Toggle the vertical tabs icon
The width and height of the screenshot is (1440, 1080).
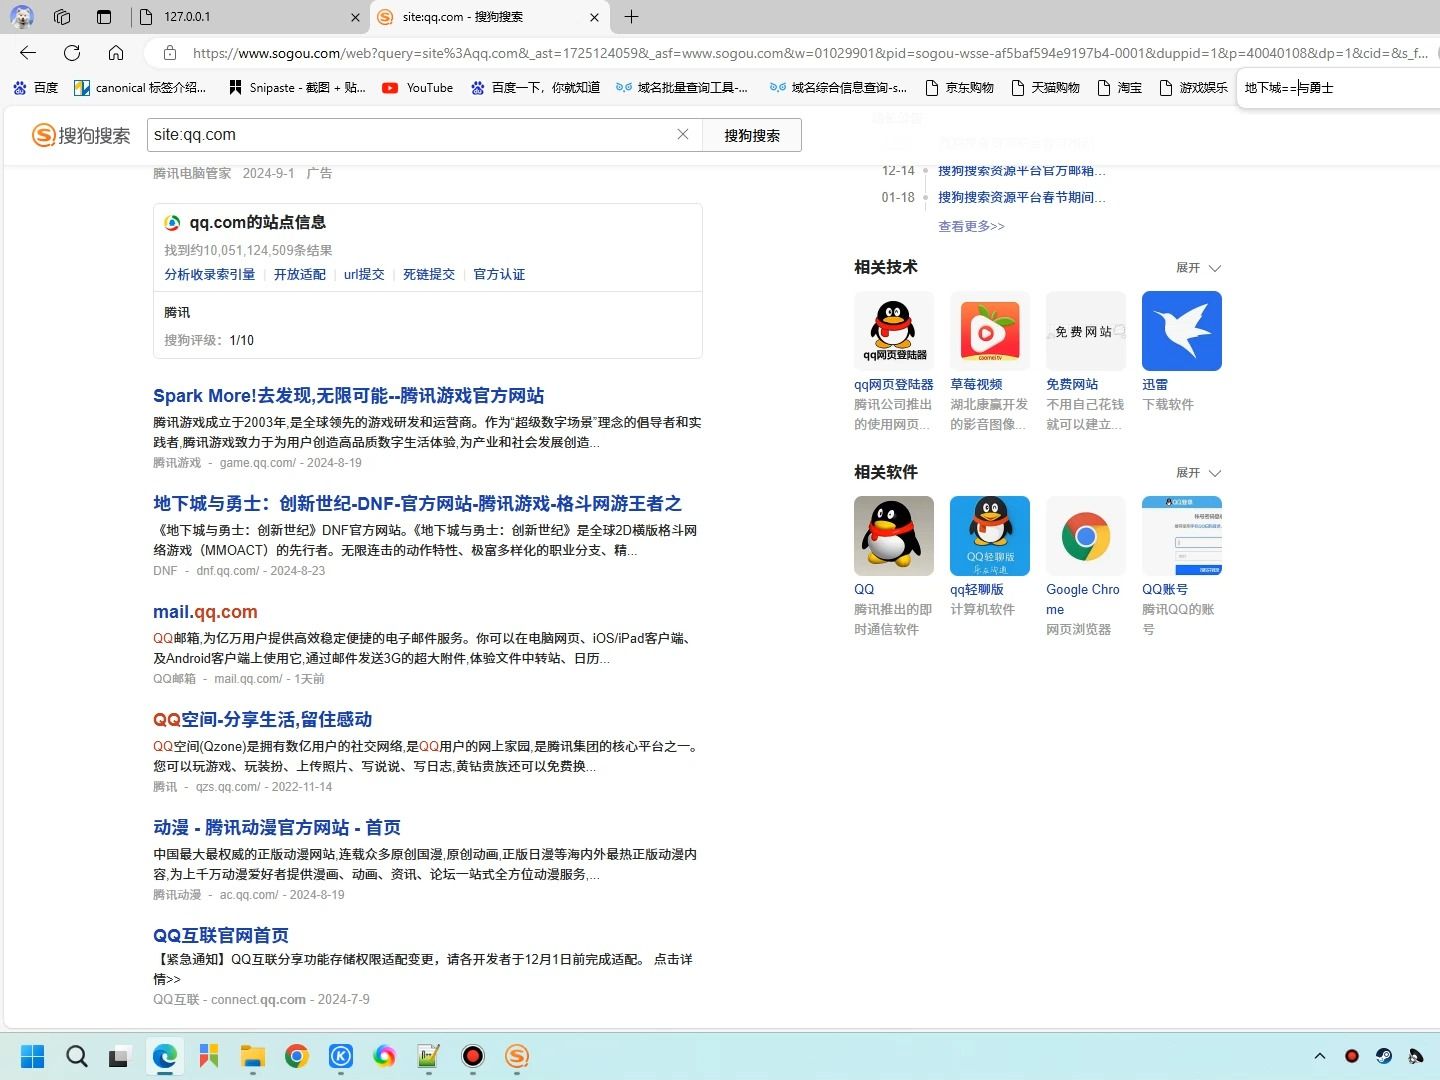104,16
